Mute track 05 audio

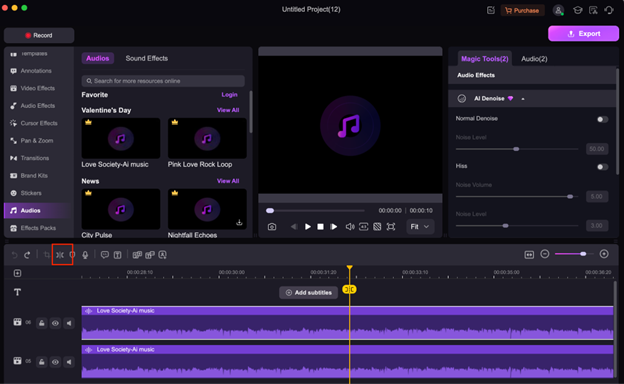point(69,362)
